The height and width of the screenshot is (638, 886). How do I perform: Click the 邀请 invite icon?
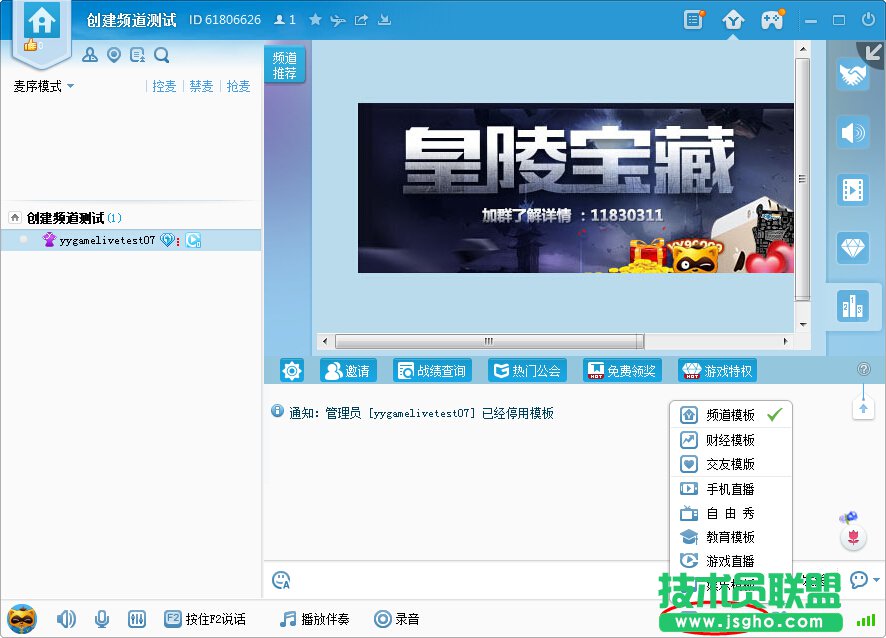348,370
